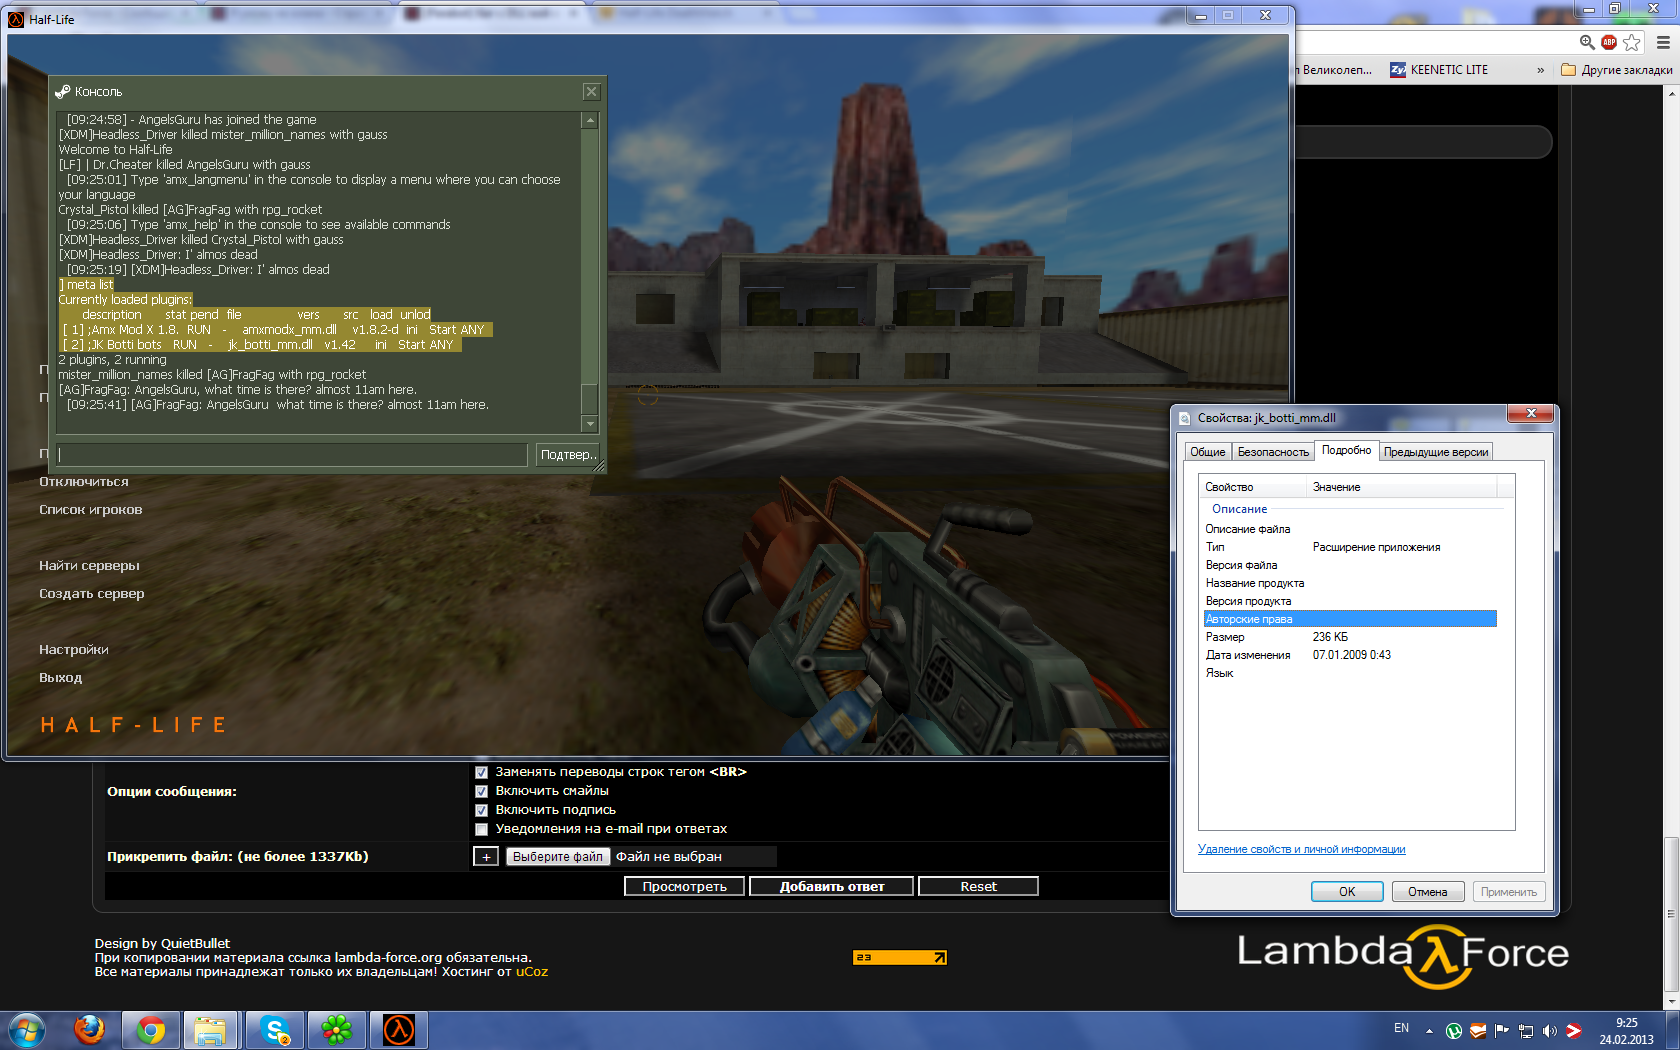Open the Windows Start menu
This screenshot has height=1050, width=1680.
(x=26, y=1030)
